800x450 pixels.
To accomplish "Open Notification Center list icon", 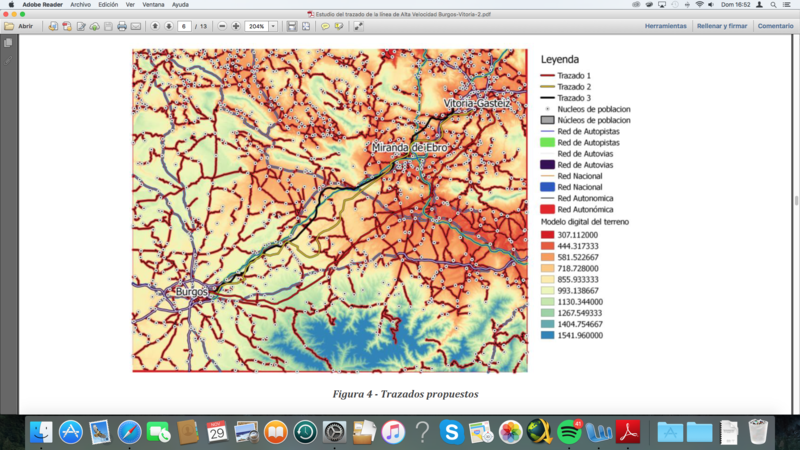I will point(787,5).
